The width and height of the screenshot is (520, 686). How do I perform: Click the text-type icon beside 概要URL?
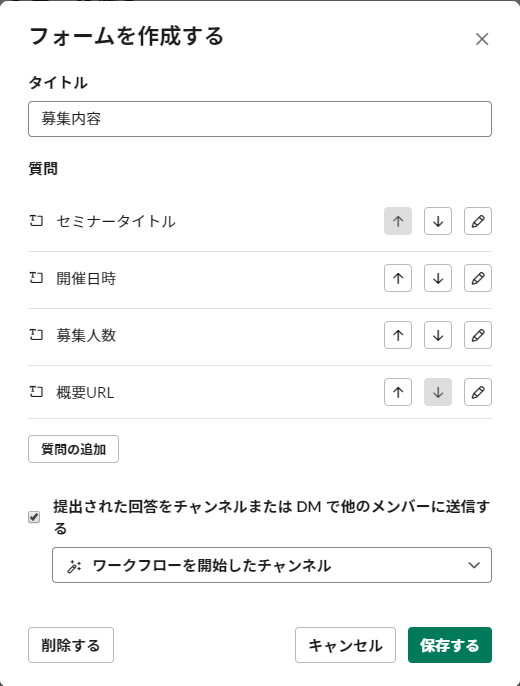coord(36,392)
